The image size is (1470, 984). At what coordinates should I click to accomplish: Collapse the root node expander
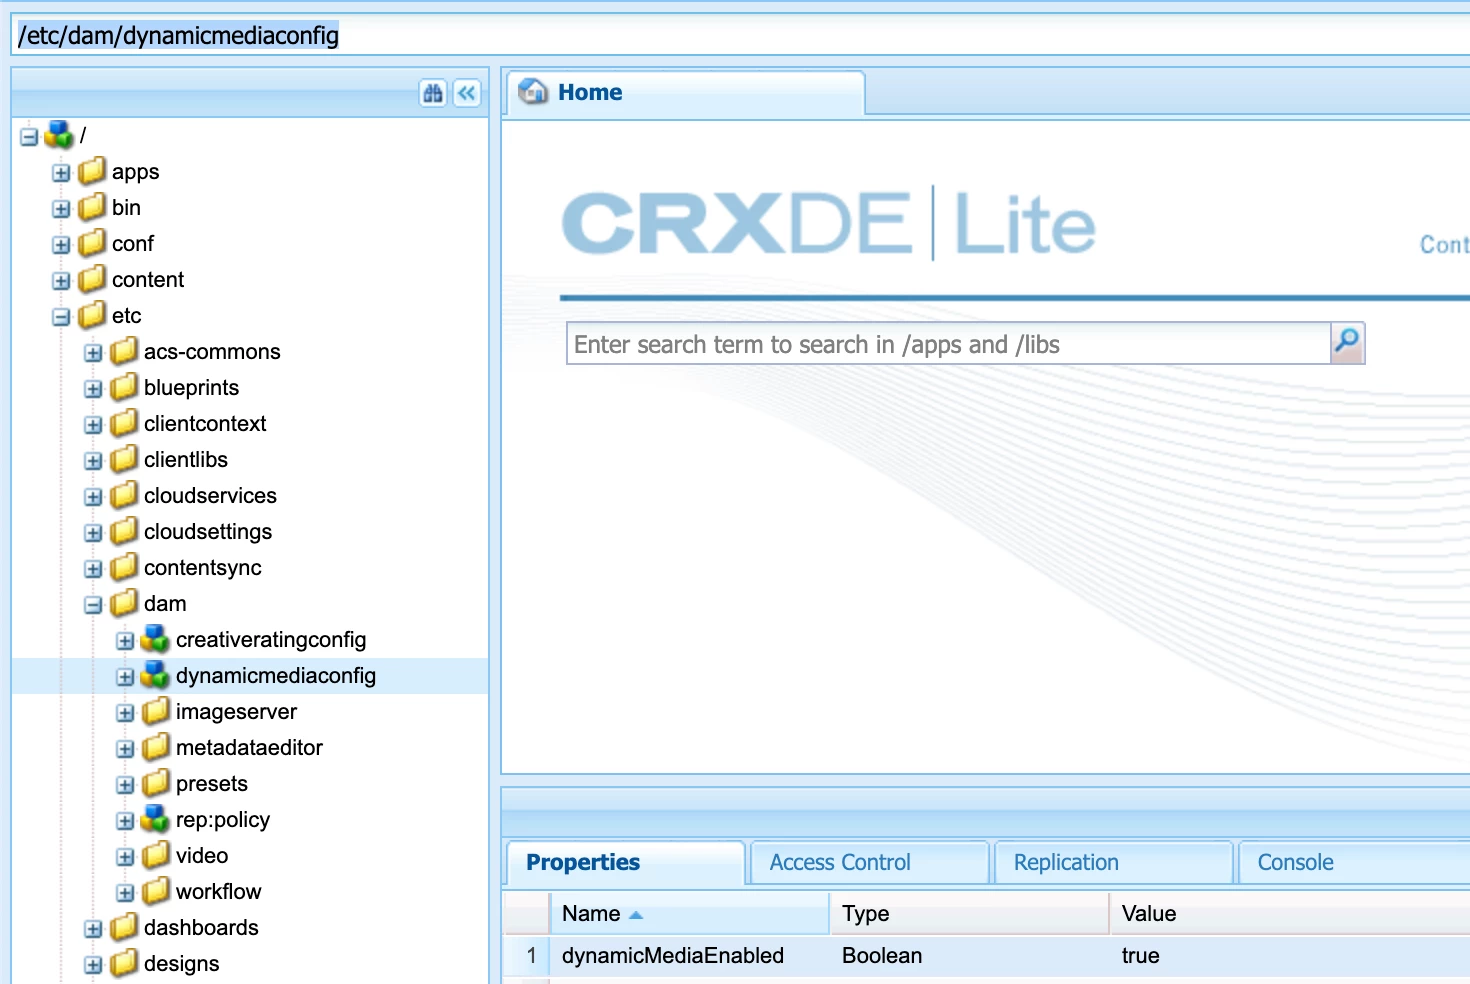coord(29,137)
